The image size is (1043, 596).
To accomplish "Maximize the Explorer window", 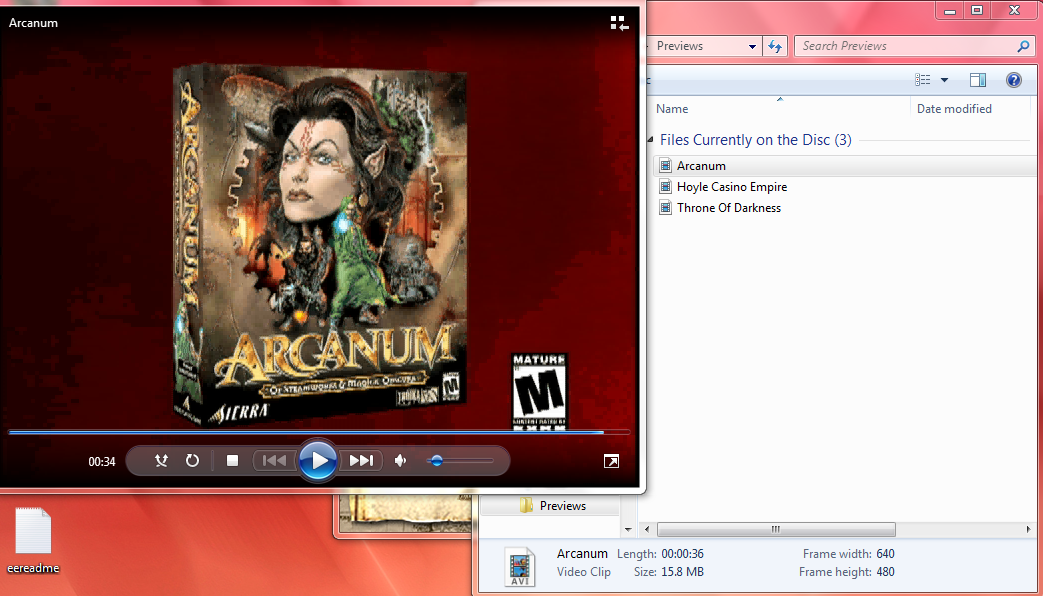I will (977, 10).
